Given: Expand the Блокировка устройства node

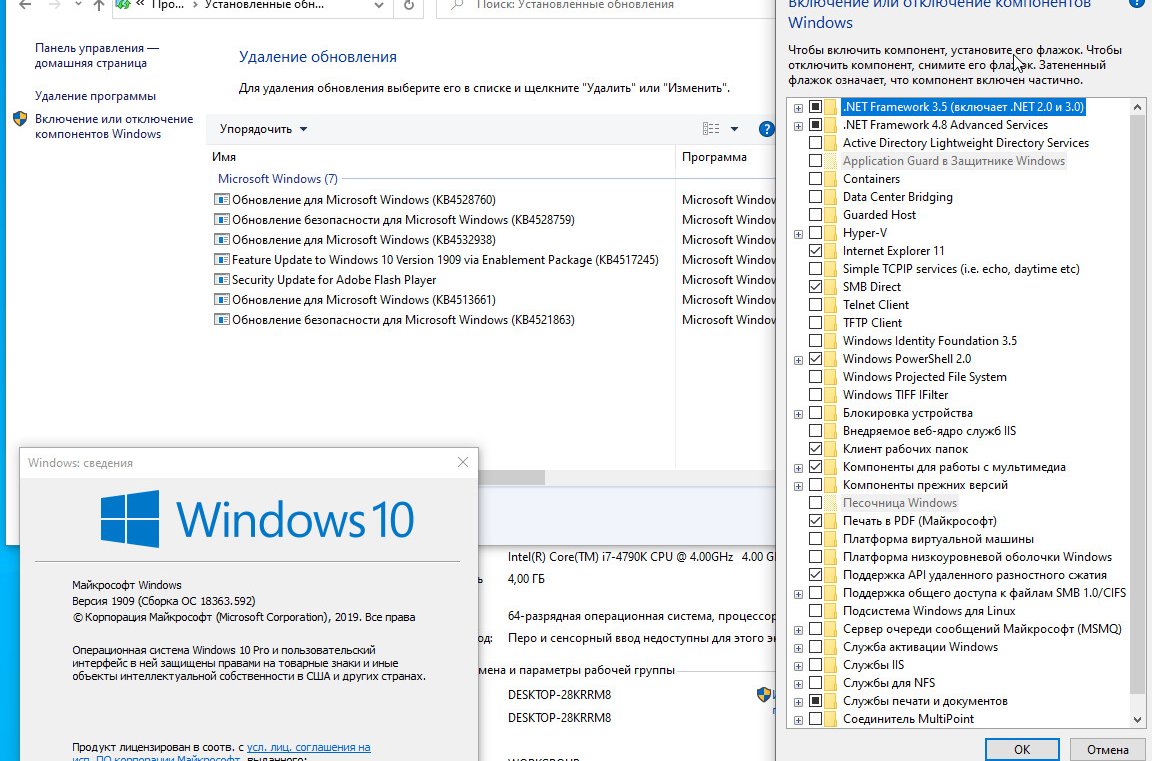Looking at the screenshot, I should point(799,414).
